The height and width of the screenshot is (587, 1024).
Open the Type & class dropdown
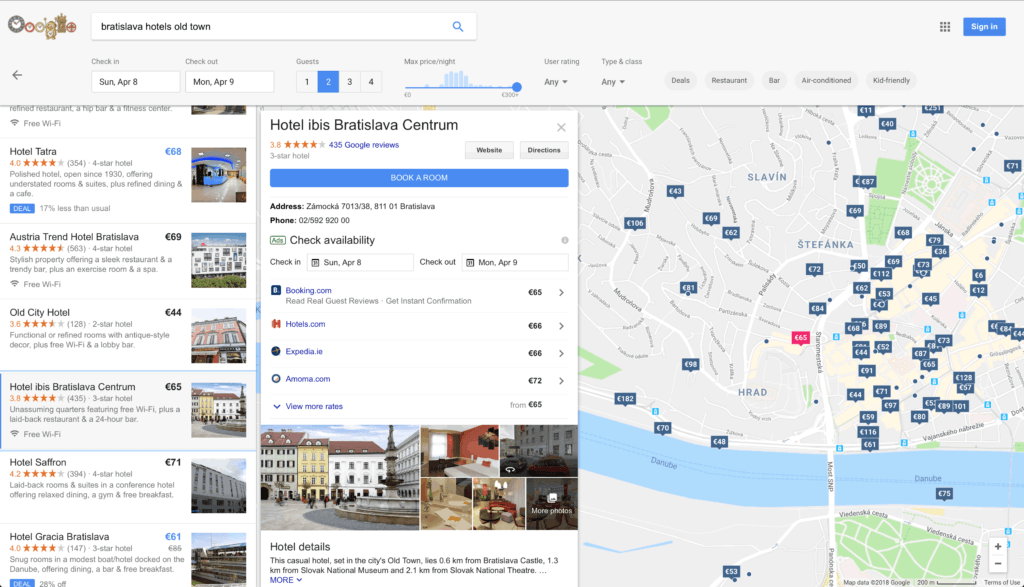pyautogui.click(x=613, y=82)
